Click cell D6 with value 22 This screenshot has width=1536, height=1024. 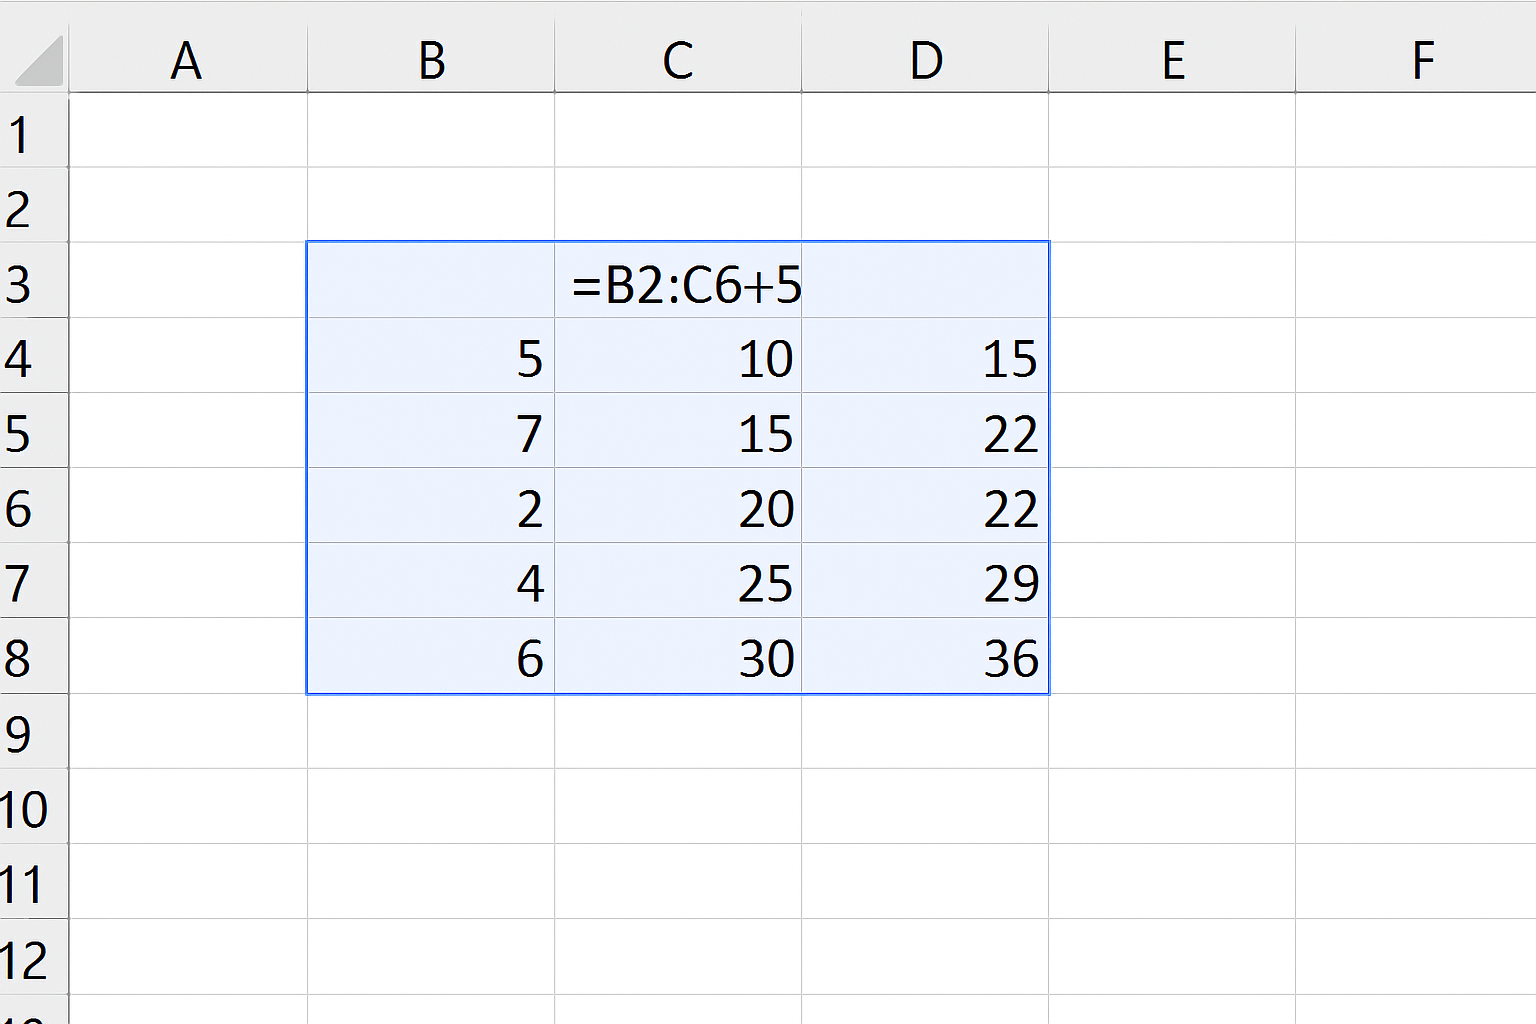click(x=925, y=505)
